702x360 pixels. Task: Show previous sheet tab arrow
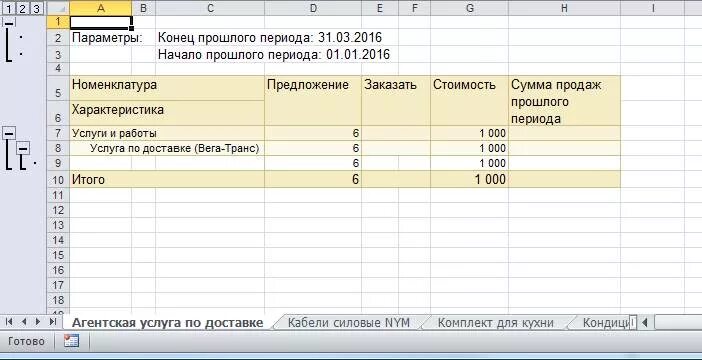[24, 322]
